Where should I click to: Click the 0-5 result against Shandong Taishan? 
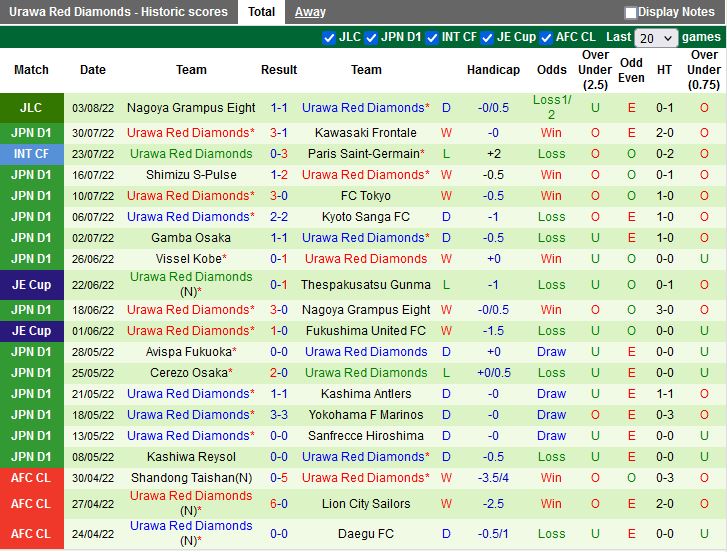279,478
